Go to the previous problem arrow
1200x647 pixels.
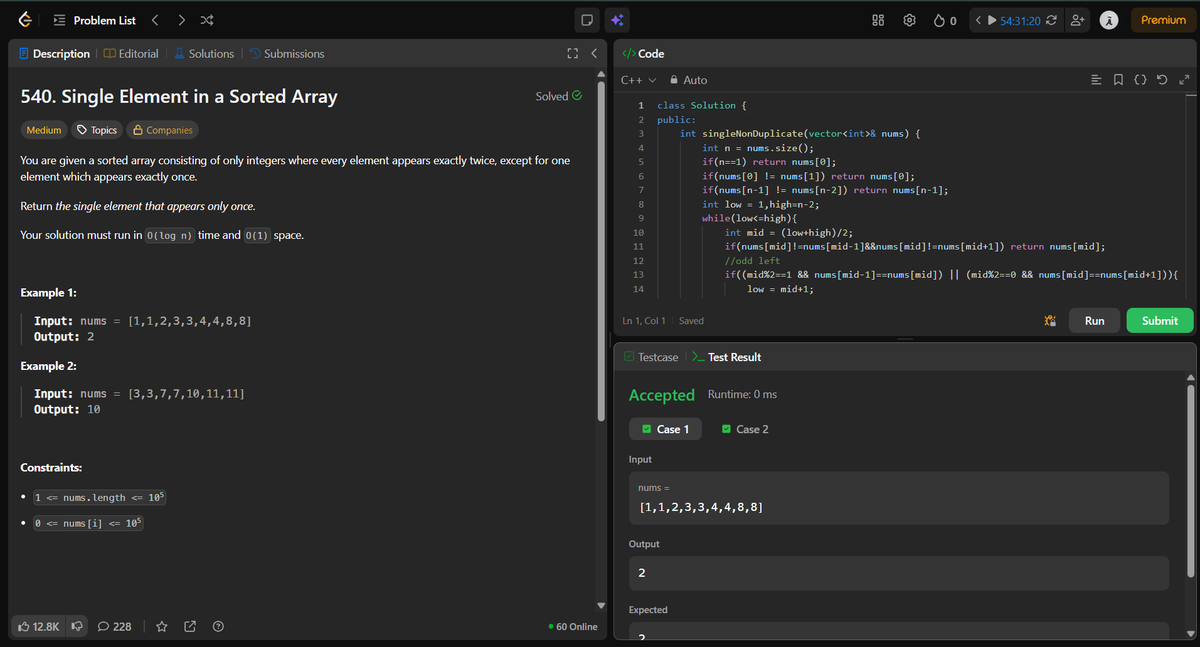(155, 20)
